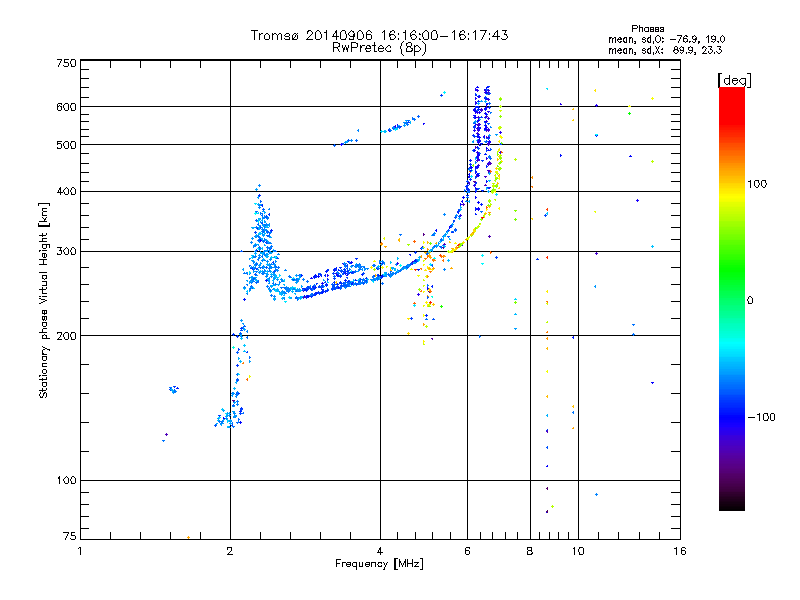Click the 'mean, sd,X: 89.9, 23.3' statistic
The width and height of the screenshot is (800, 600).
coord(665,50)
